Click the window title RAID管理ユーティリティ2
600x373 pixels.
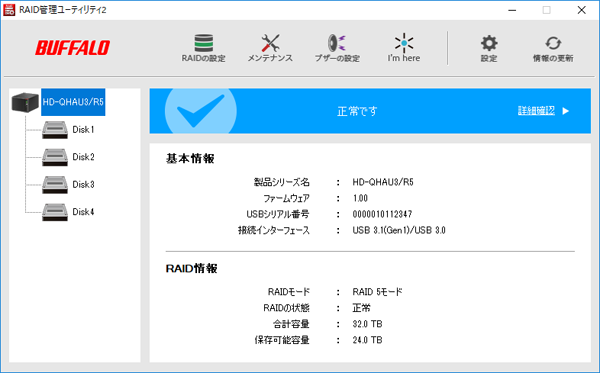tap(63, 10)
